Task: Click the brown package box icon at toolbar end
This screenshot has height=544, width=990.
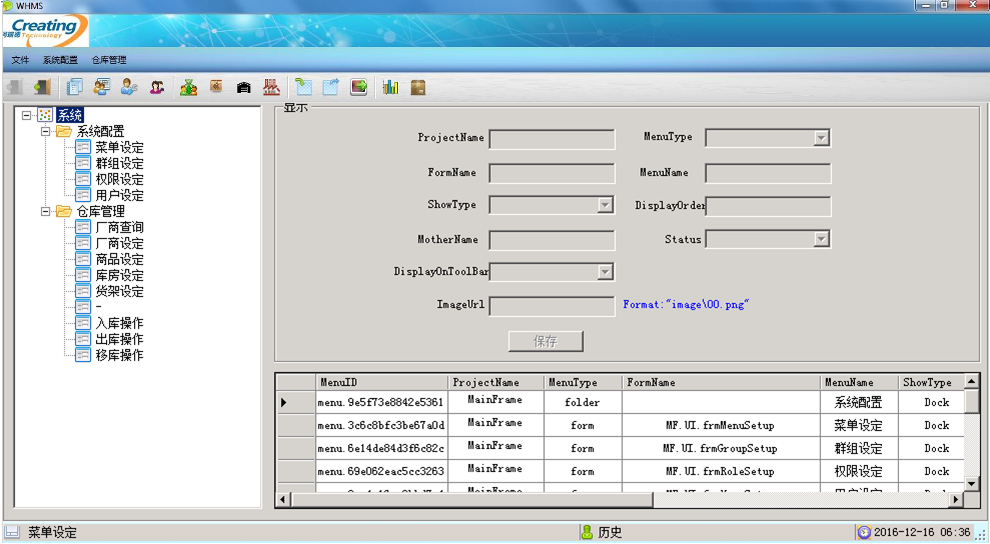Action: (418, 88)
